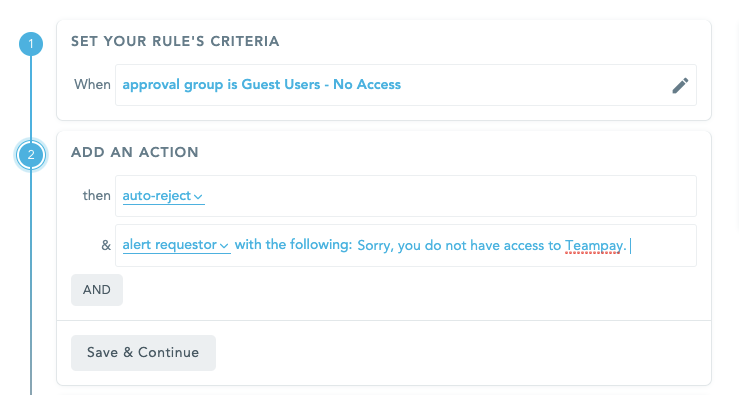Click the 'When' label before criteria

click(92, 84)
